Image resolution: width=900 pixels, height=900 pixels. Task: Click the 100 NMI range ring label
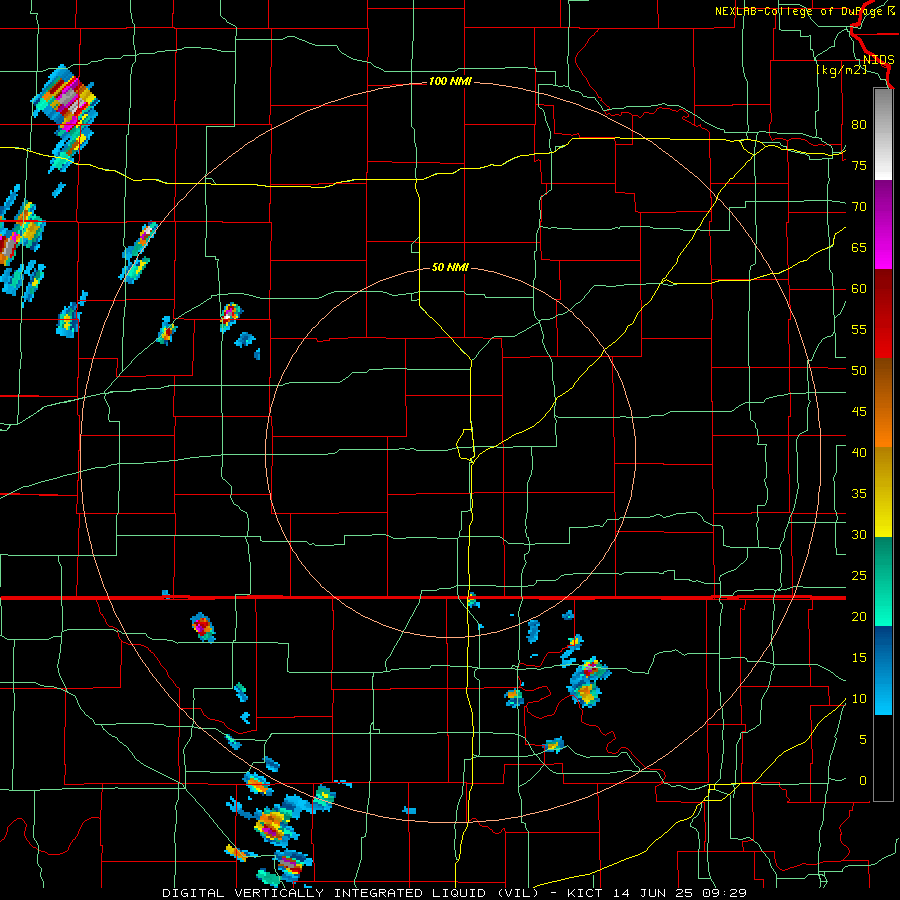coord(450,82)
